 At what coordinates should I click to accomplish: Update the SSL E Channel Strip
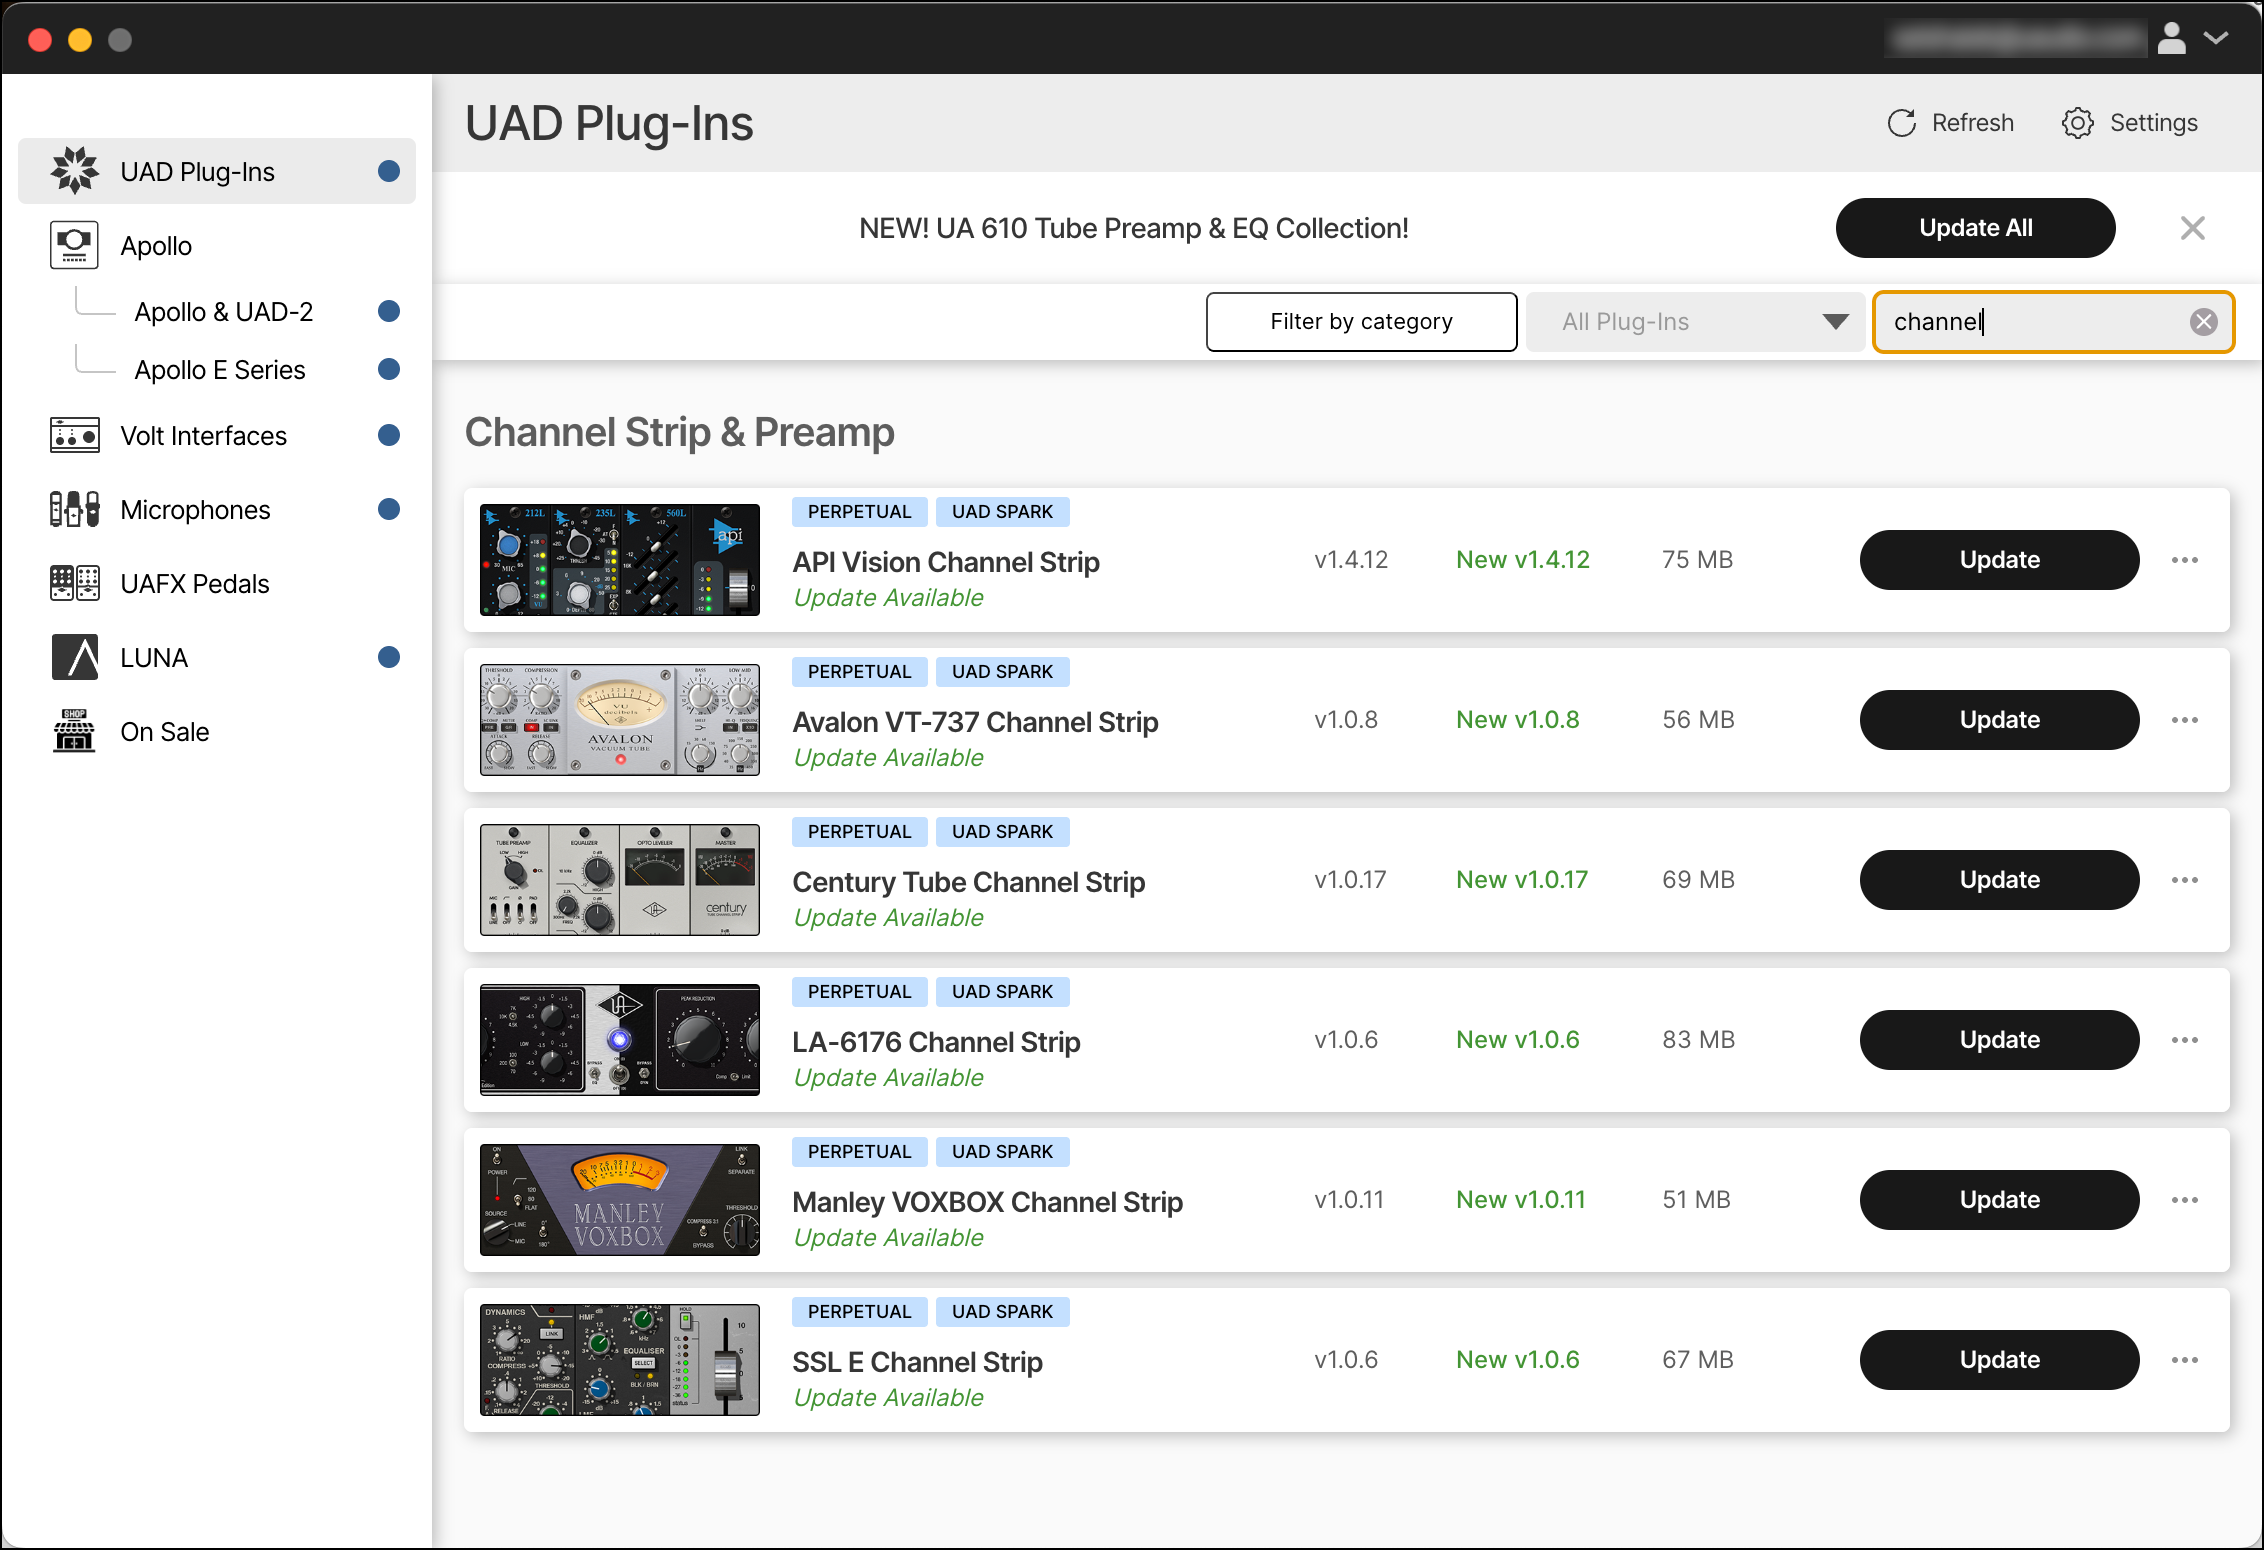point(1998,1360)
